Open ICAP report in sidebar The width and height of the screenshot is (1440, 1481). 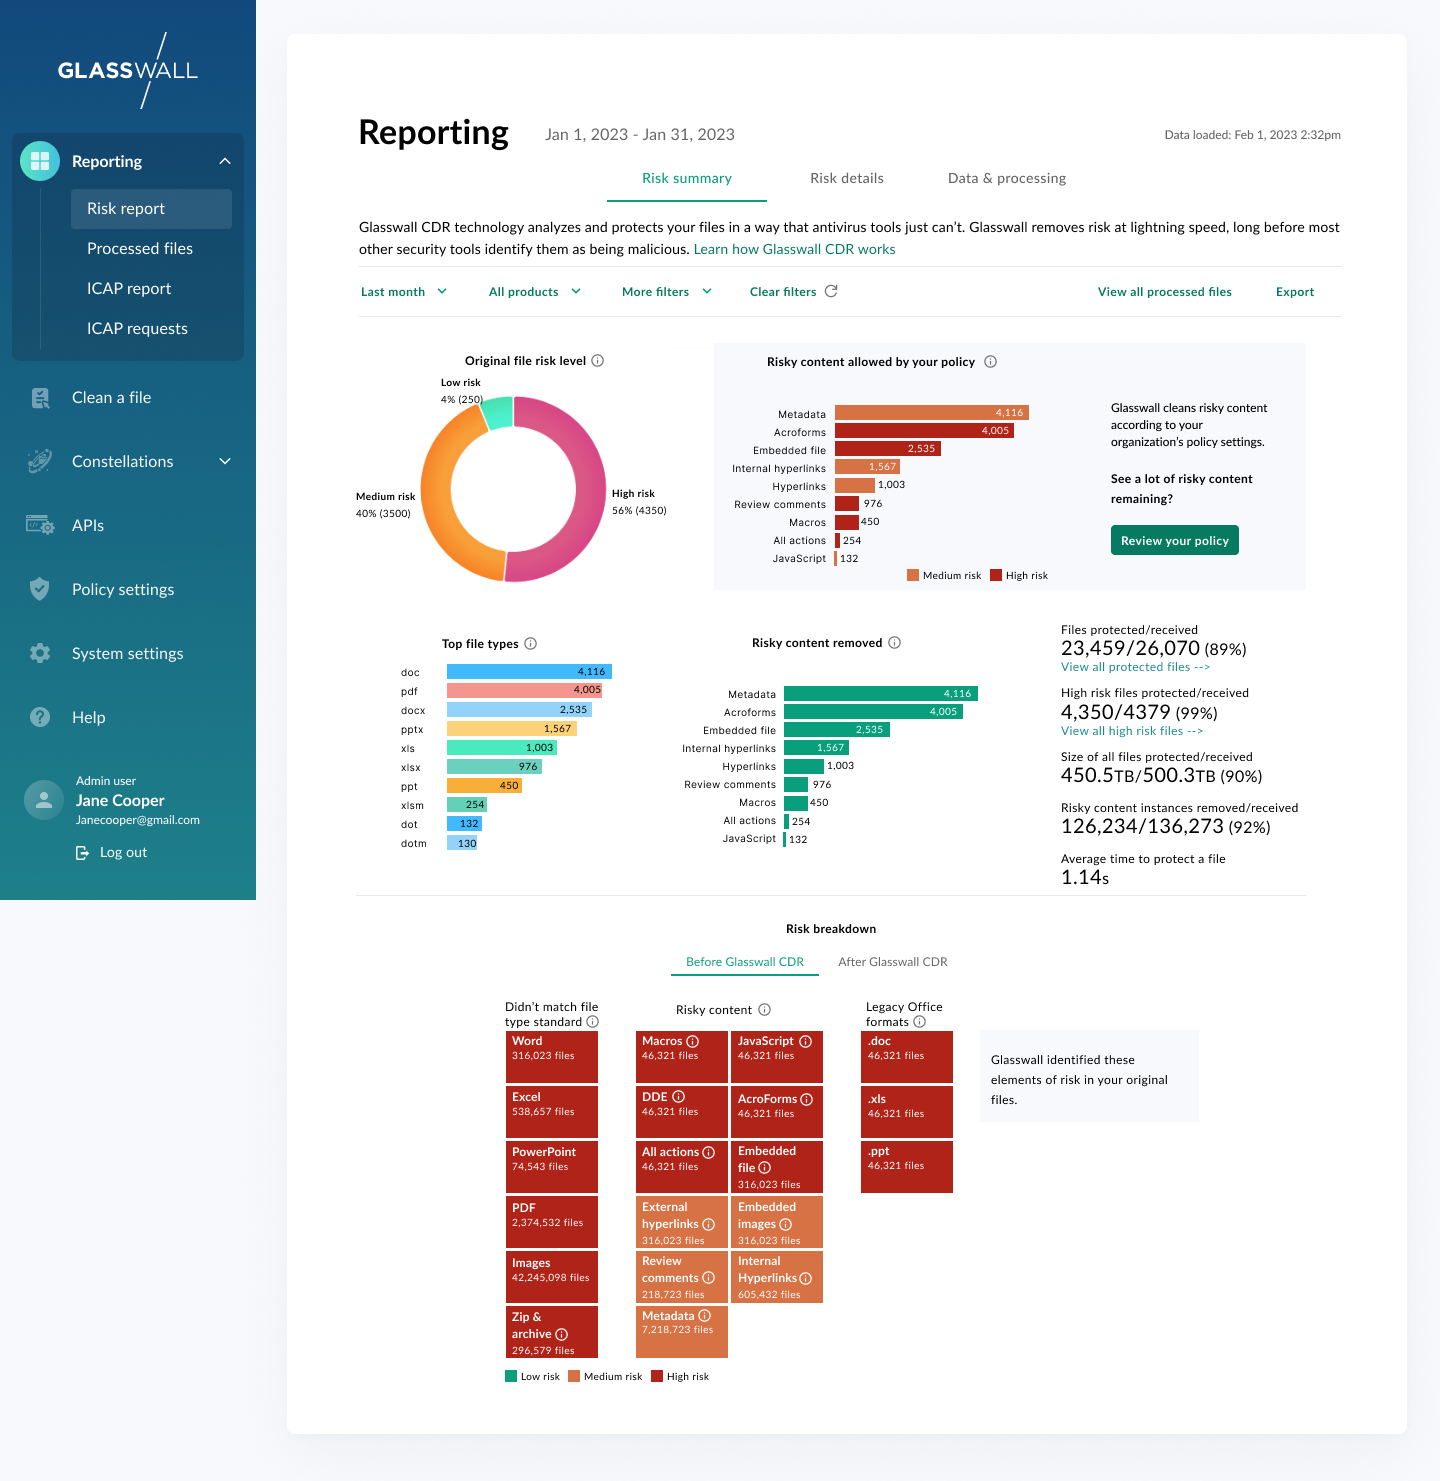point(129,288)
